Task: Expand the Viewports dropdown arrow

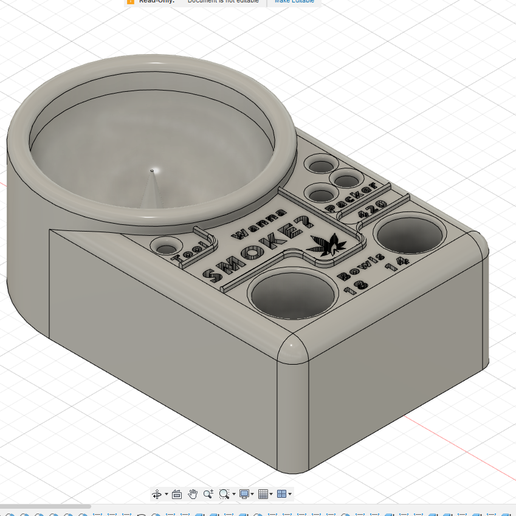Action: [x=290, y=494]
